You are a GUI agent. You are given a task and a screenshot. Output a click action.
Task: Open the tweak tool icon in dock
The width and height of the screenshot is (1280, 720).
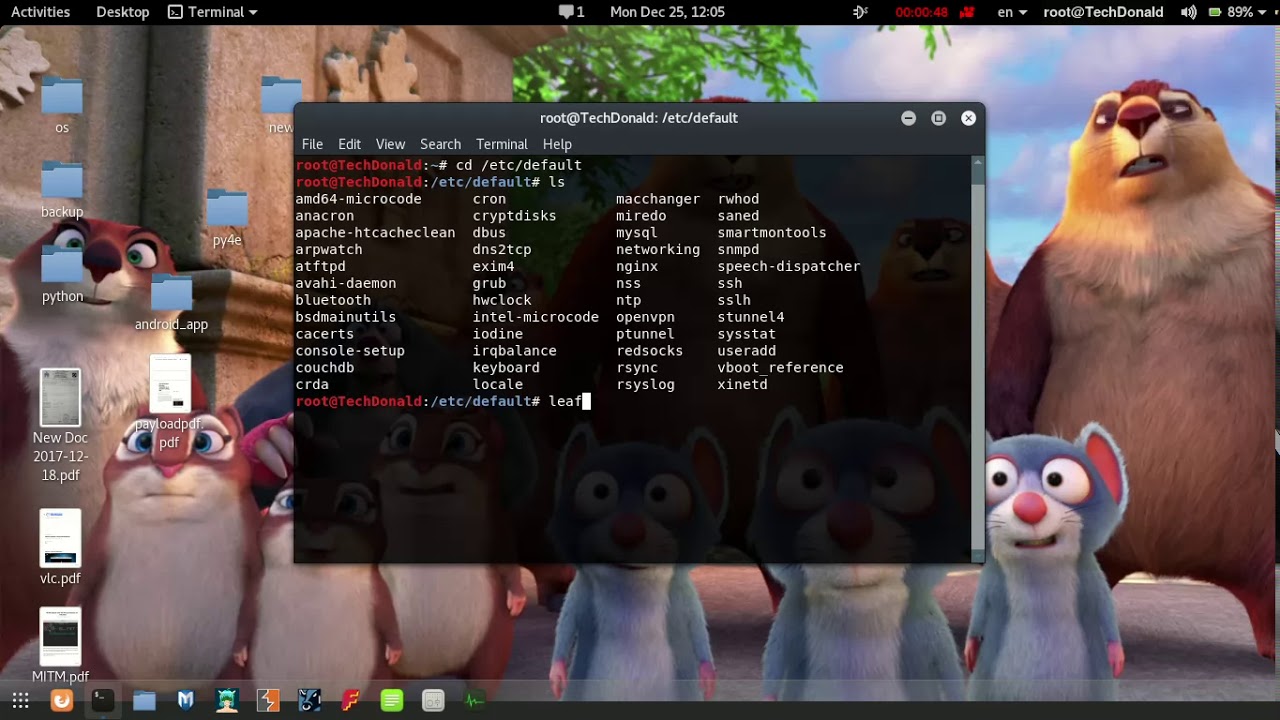(433, 701)
